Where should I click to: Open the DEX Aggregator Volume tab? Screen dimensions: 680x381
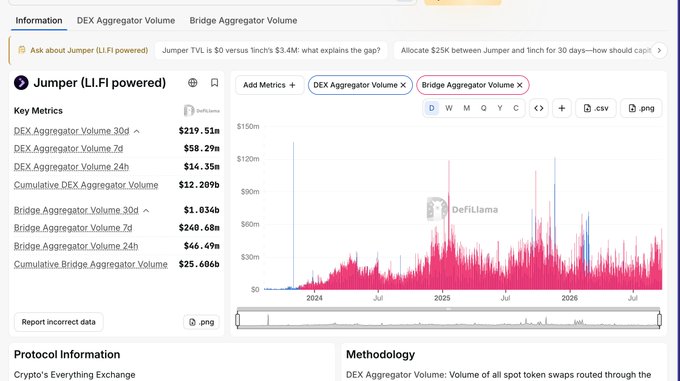click(126, 20)
